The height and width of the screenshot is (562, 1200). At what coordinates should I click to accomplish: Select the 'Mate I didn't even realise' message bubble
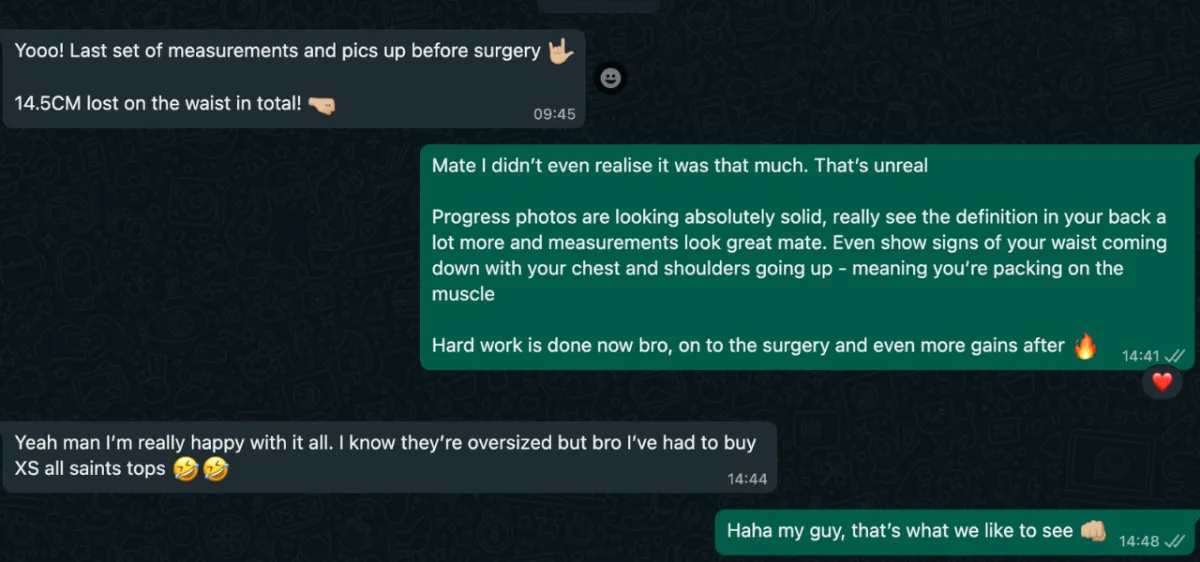click(809, 257)
